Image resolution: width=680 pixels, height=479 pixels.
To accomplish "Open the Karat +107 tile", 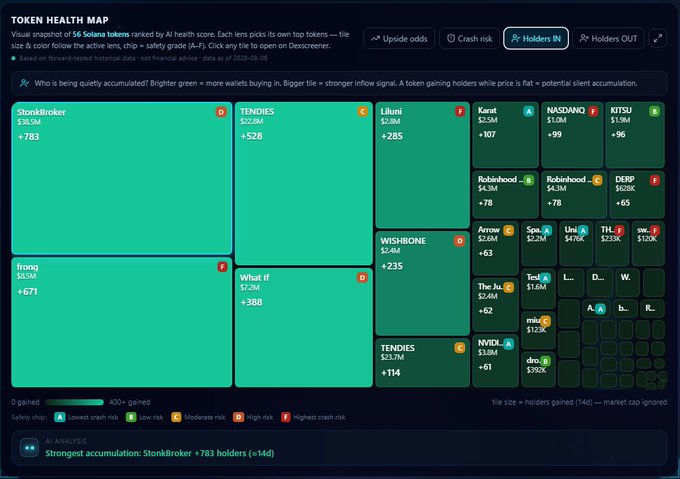I will coord(506,135).
